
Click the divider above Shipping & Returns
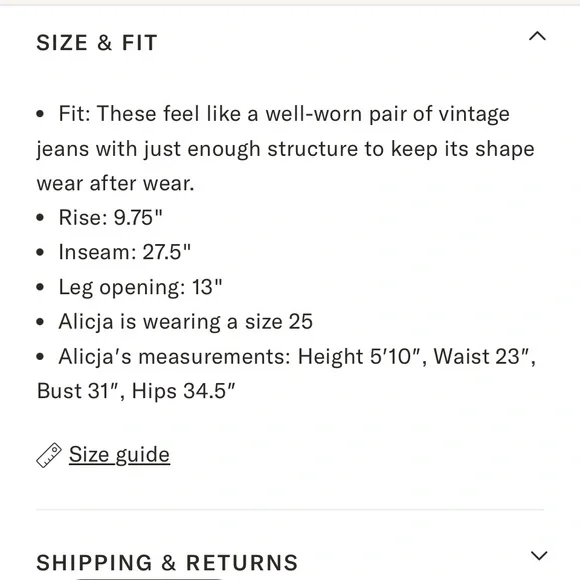point(290,510)
